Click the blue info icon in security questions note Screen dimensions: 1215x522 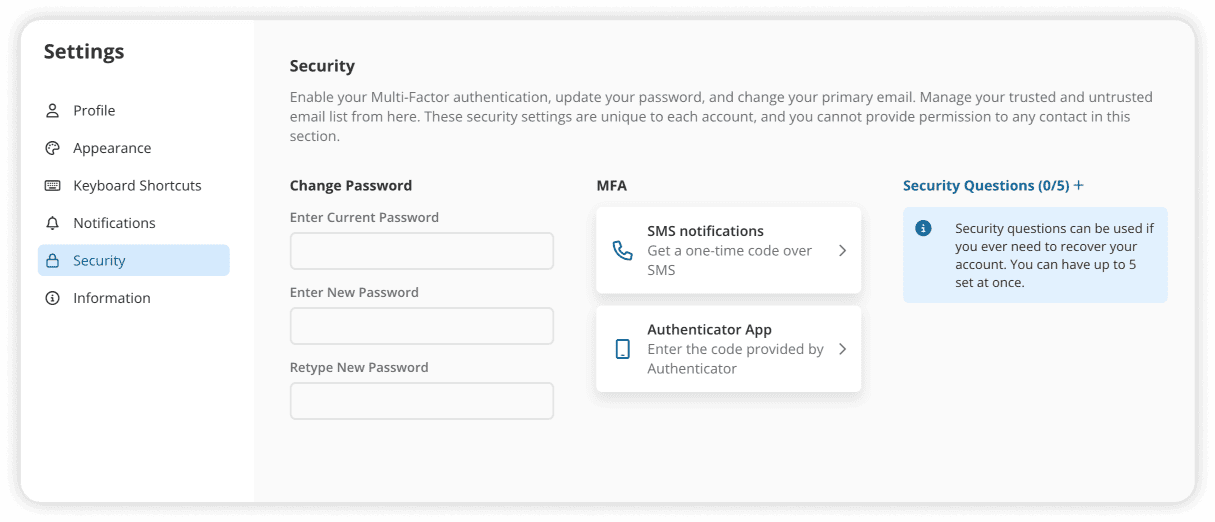(x=924, y=228)
